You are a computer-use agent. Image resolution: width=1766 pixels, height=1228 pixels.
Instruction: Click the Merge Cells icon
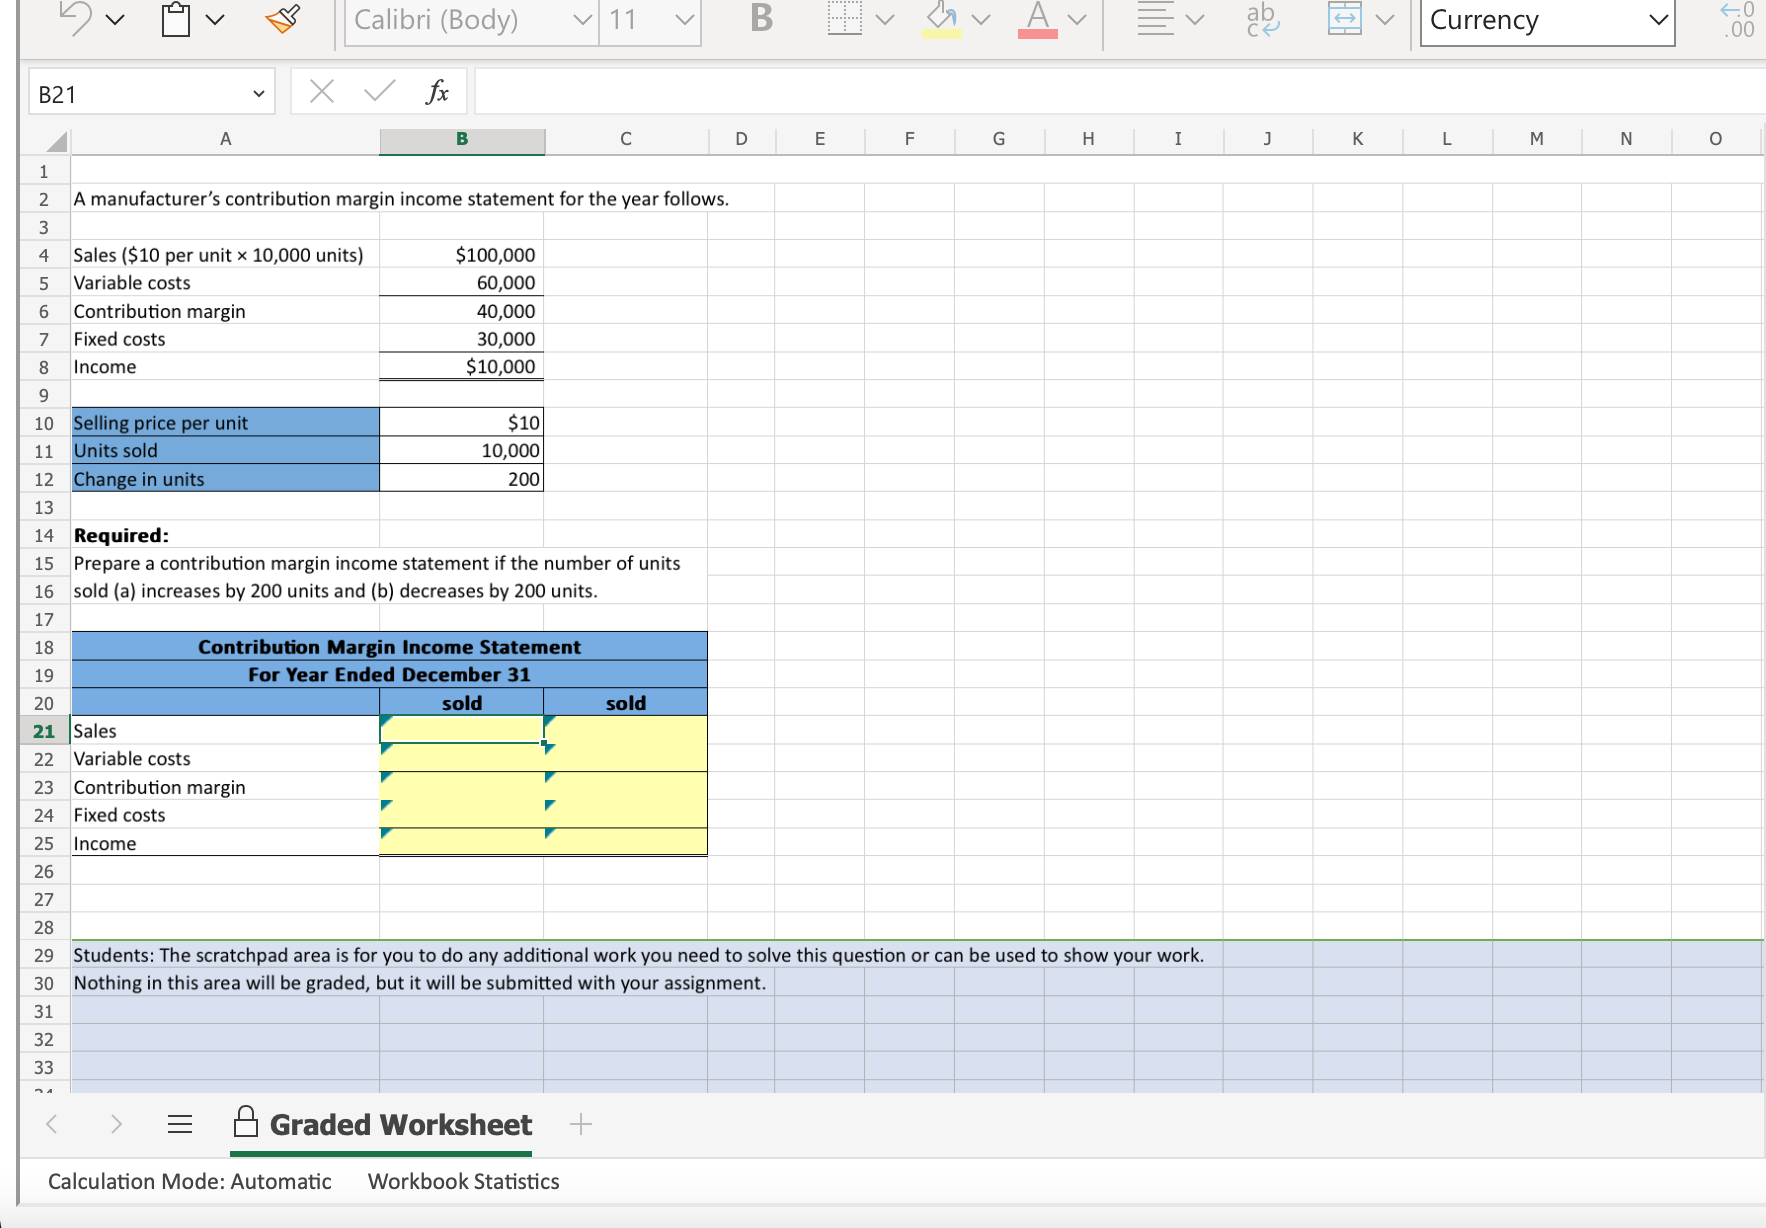click(1345, 20)
